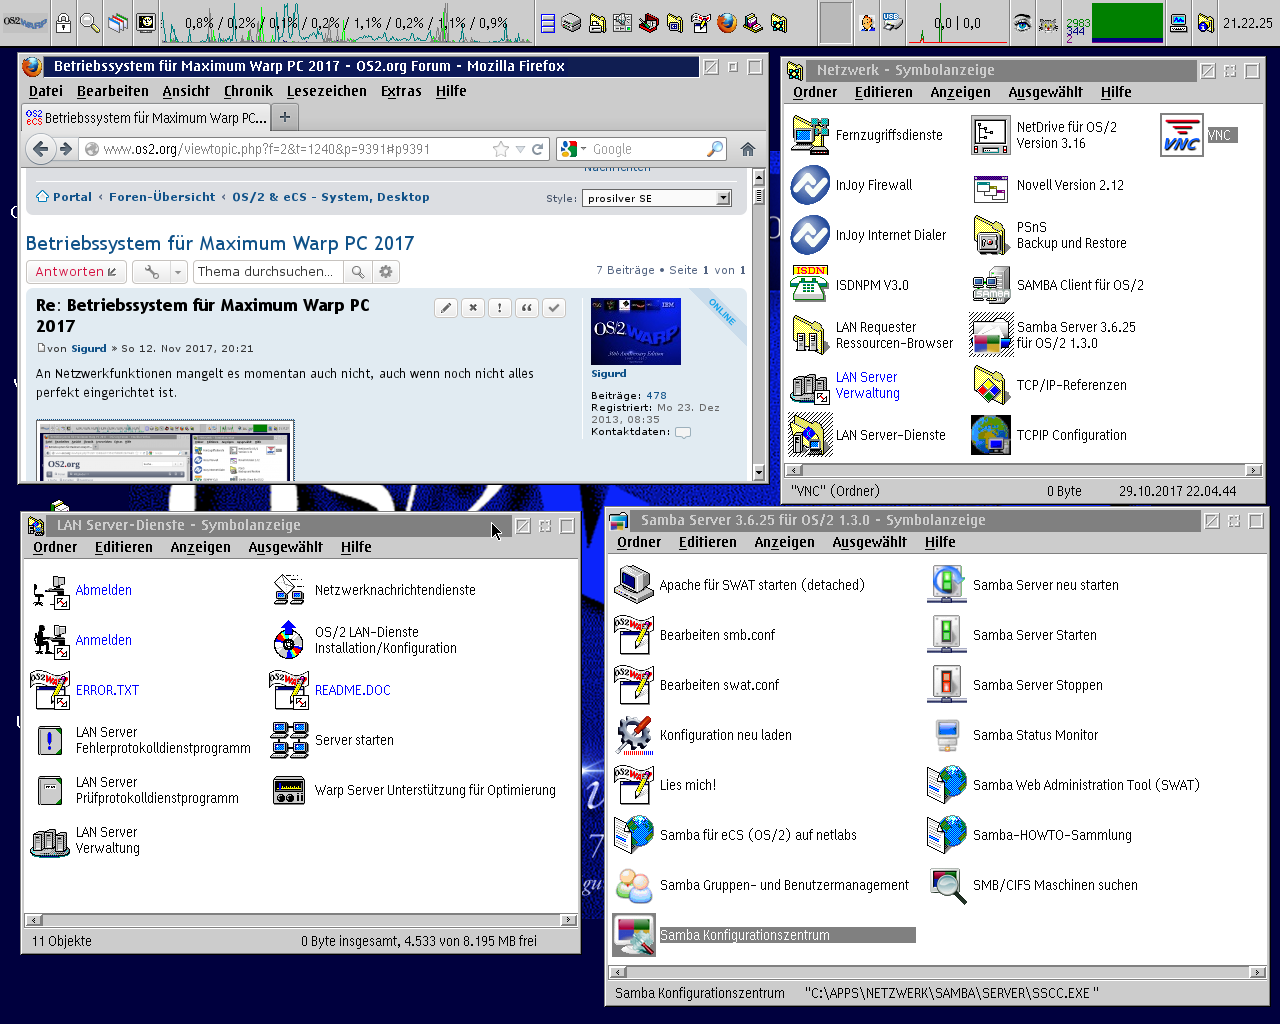Select Samba Server Stoppen icon
This screenshot has width=1280, height=1024.
[946, 685]
